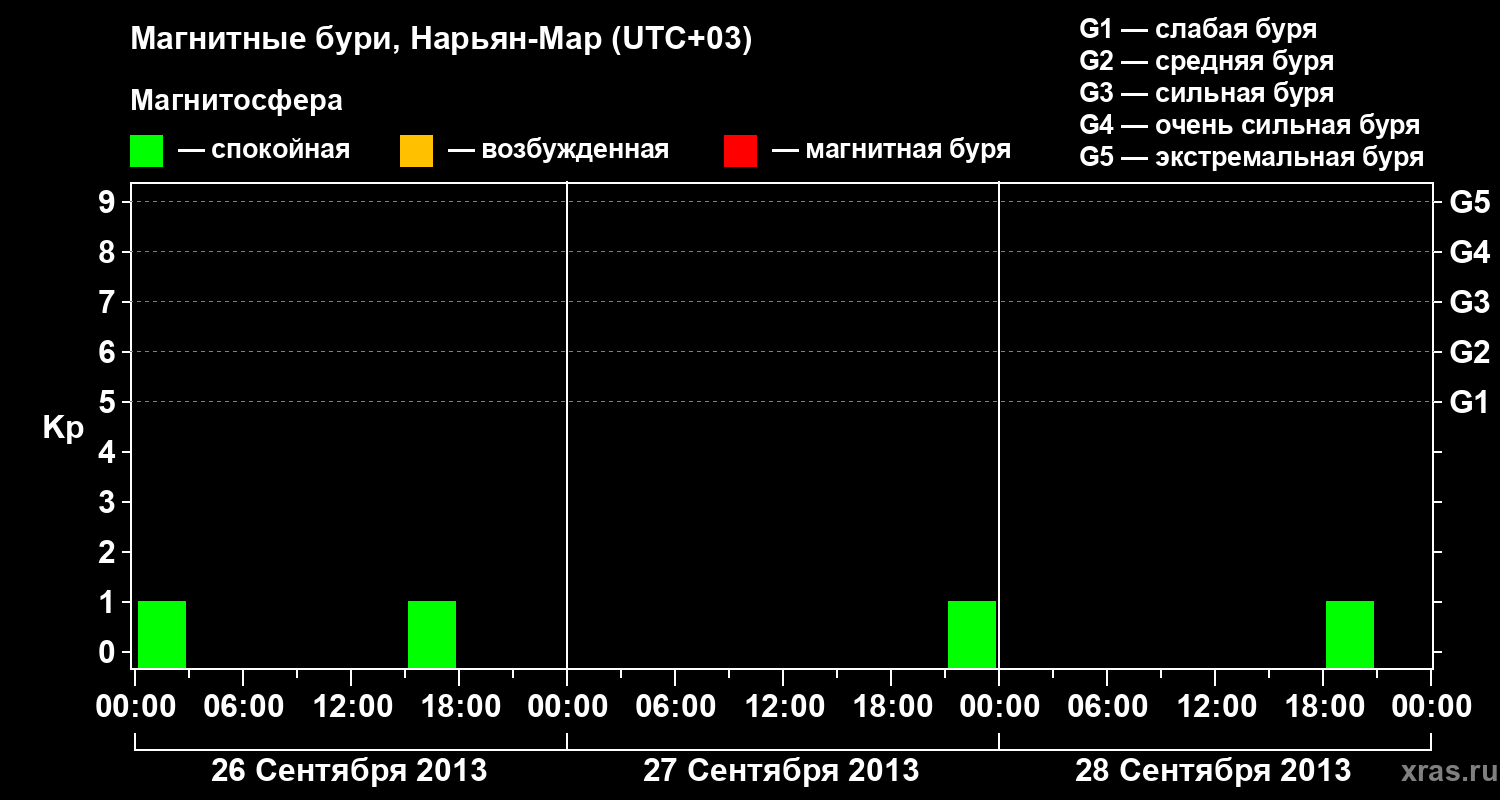
Task: Click the right-axis 'G4' storm level label
Action: [1470, 252]
